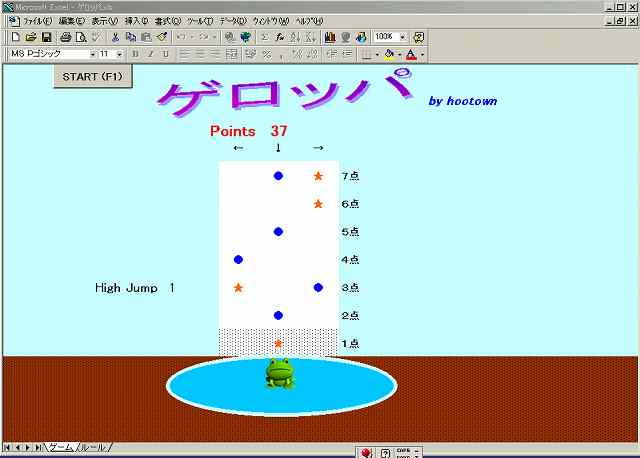This screenshot has height=458, width=640.
Task: Open the 挿入 (Insert) menu
Action: tap(136, 21)
